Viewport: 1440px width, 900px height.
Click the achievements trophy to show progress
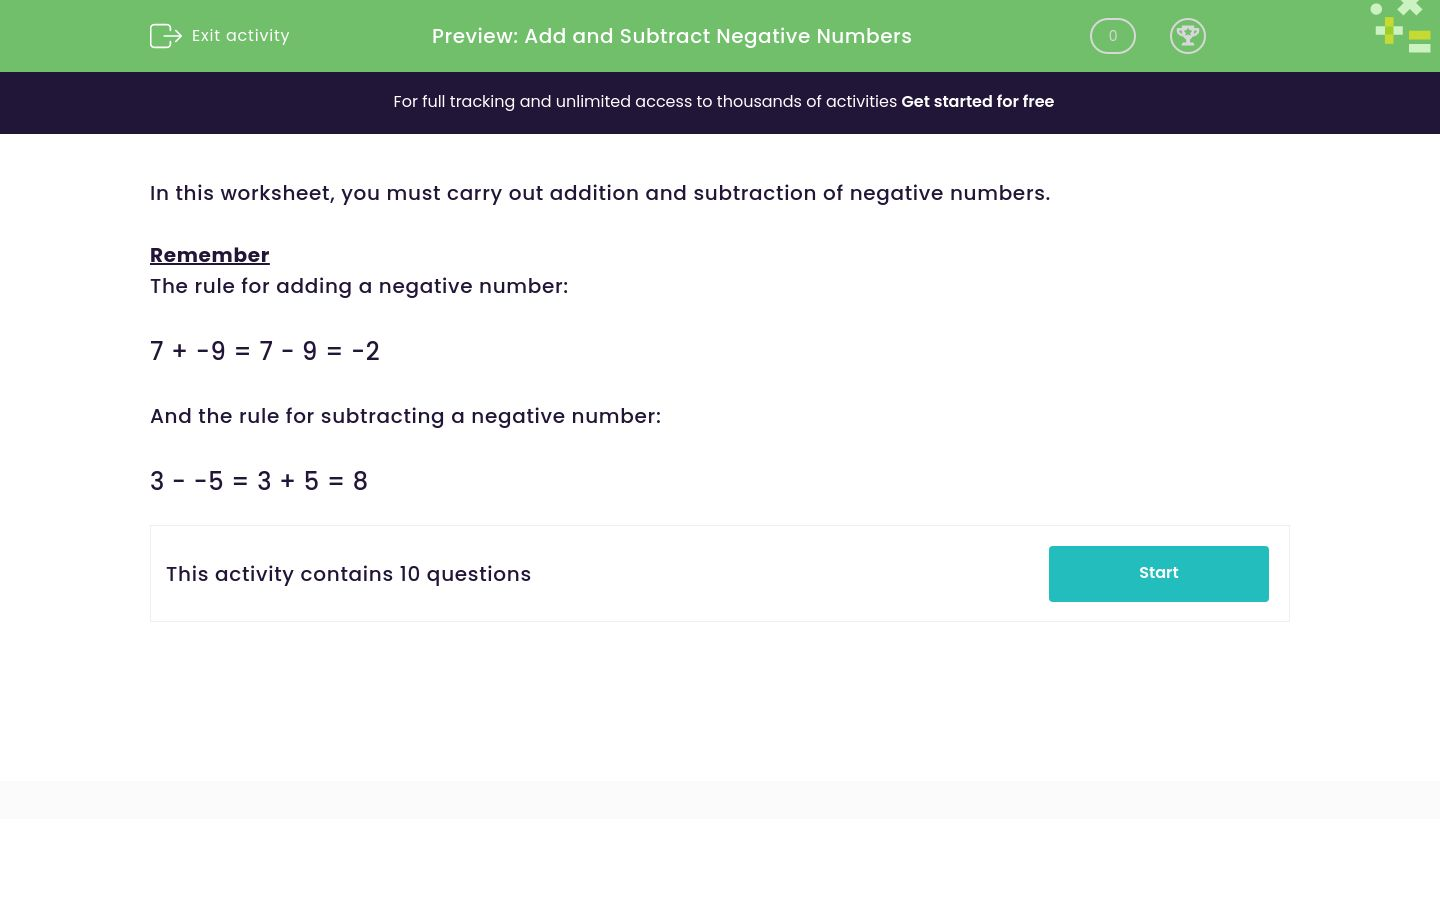click(1188, 36)
